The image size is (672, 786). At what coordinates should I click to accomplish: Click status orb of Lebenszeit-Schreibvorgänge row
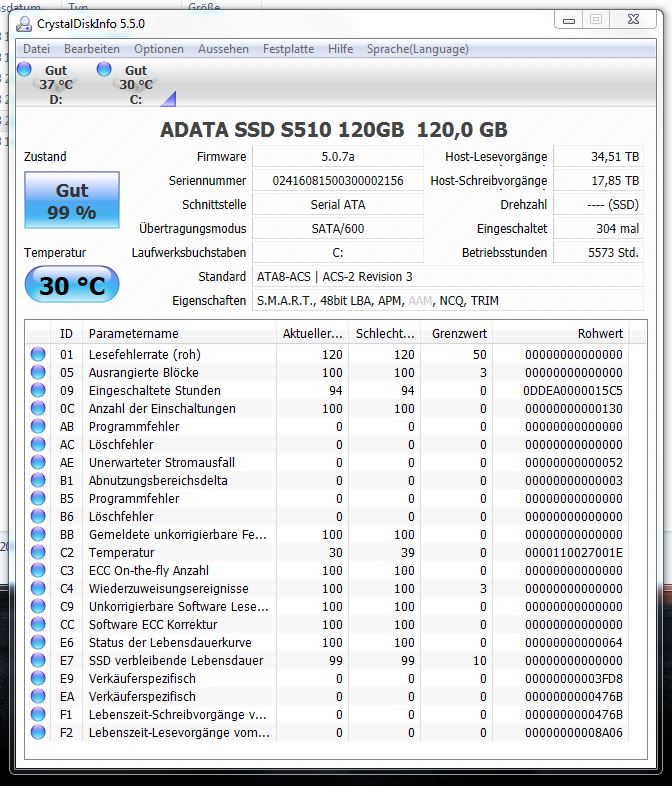38,714
